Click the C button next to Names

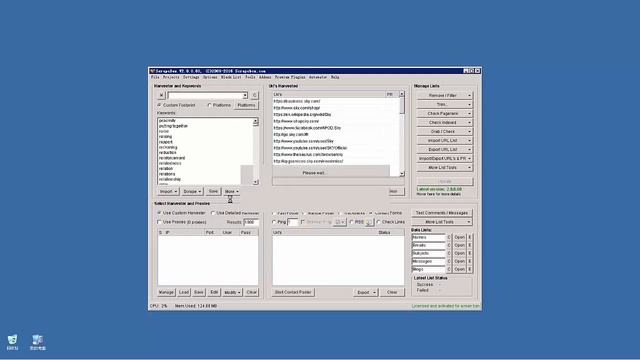pyautogui.click(x=449, y=237)
